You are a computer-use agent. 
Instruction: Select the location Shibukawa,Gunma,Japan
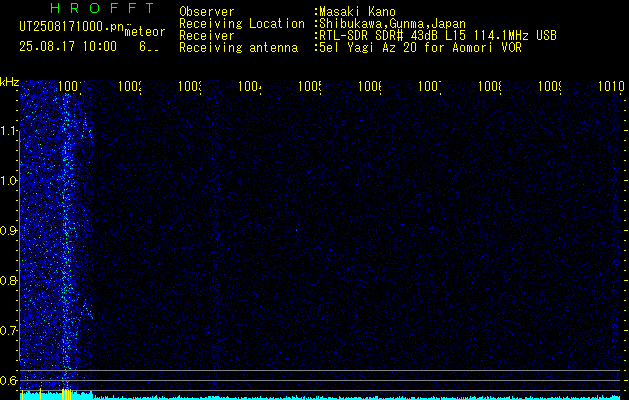click(392, 24)
